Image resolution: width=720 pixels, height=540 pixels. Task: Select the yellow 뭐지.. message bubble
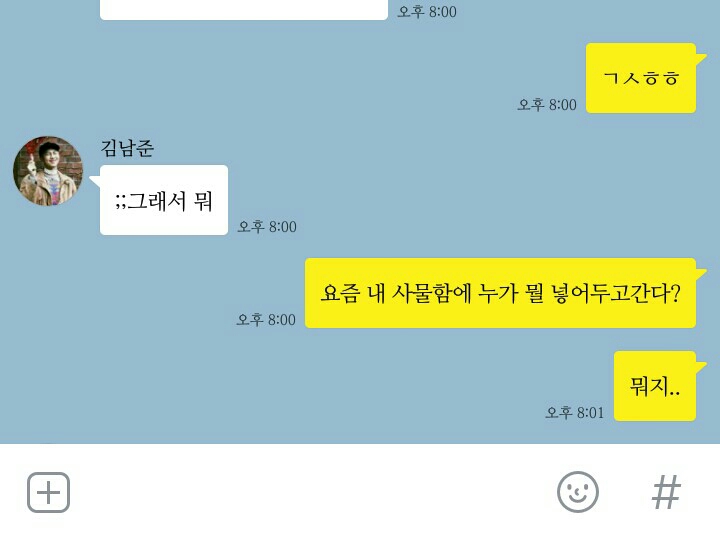[x=655, y=386]
